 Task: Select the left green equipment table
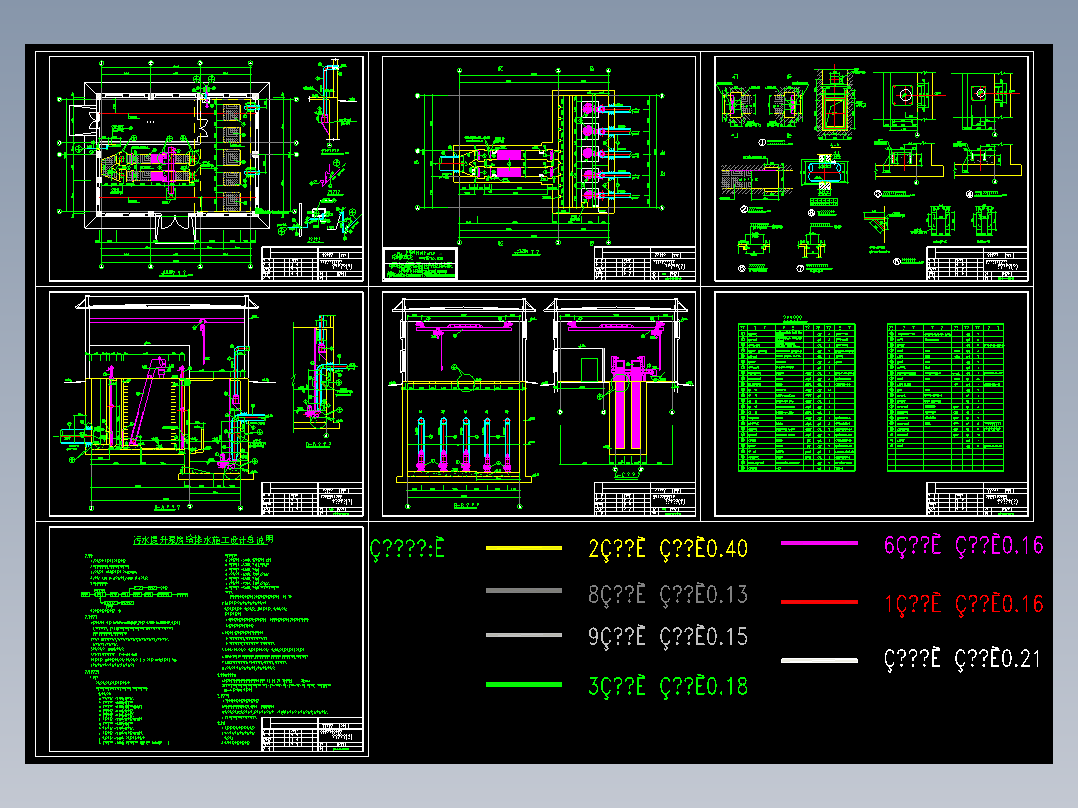point(797,397)
